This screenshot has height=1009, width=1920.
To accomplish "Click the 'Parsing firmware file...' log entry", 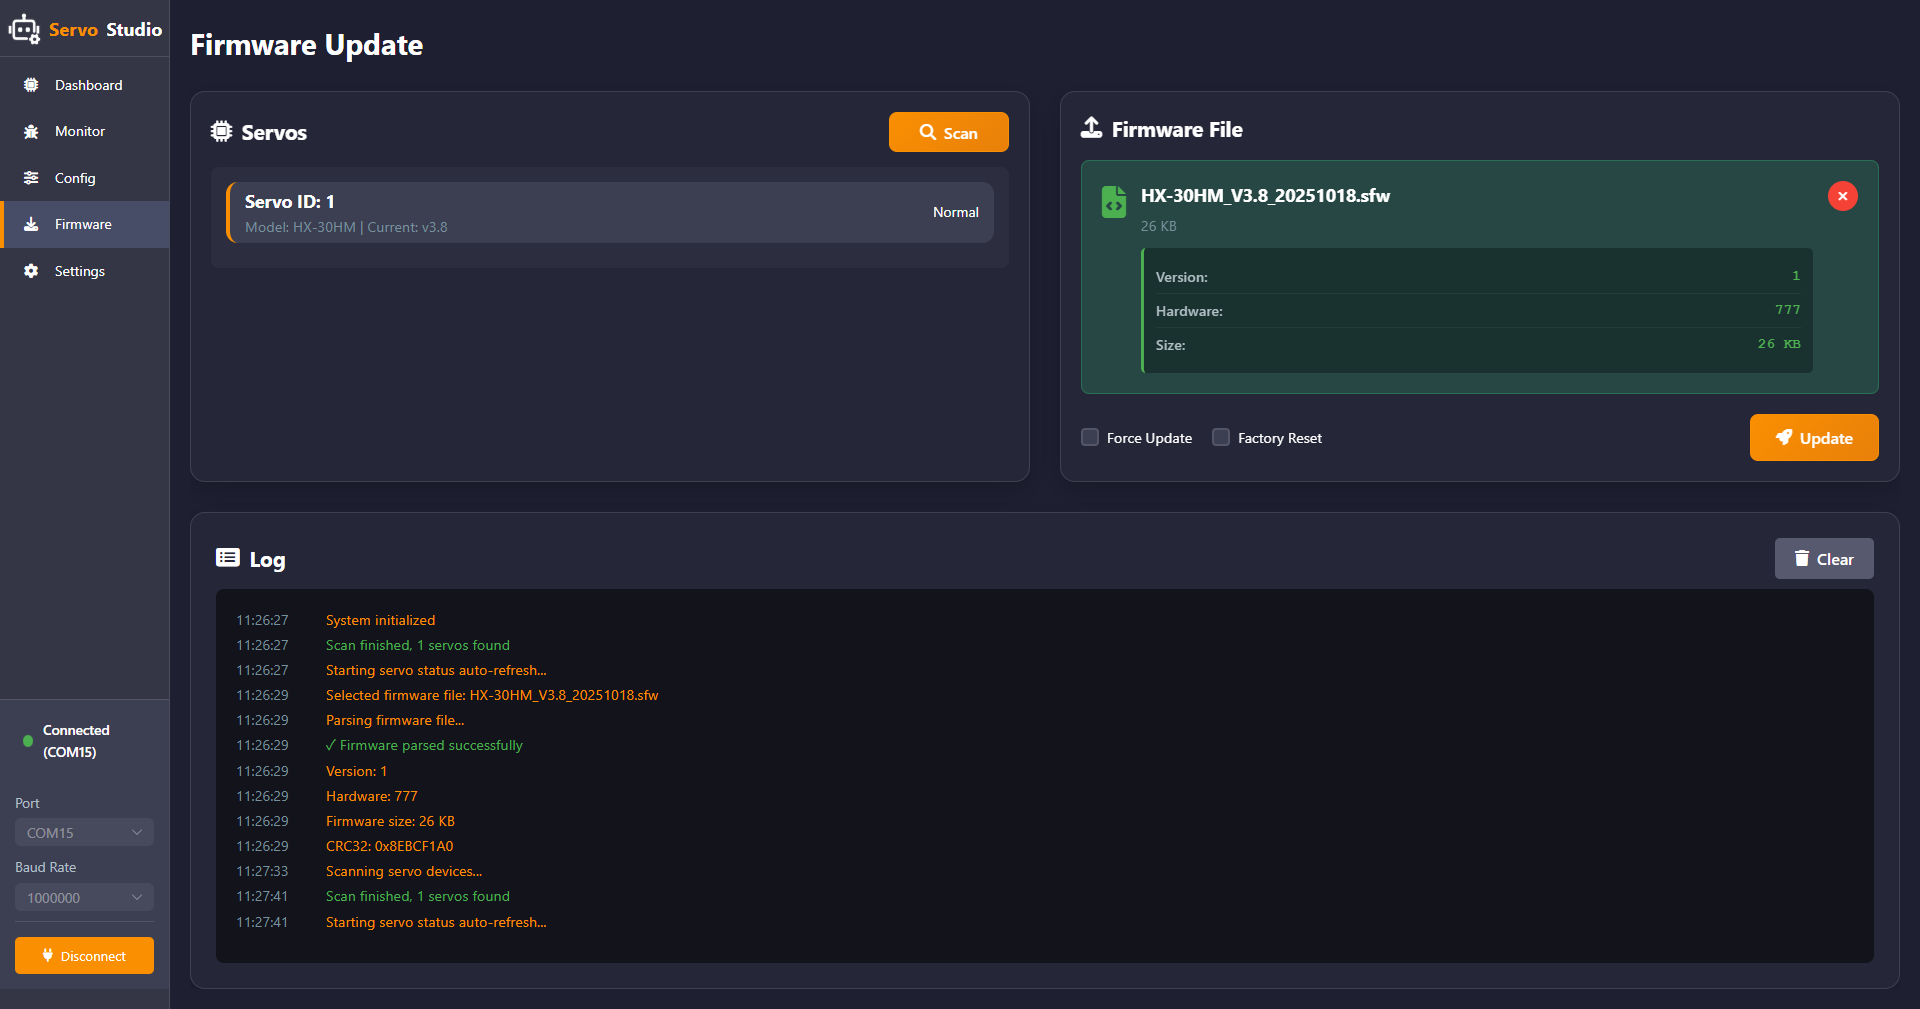I will pyautogui.click(x=395, y=720).
